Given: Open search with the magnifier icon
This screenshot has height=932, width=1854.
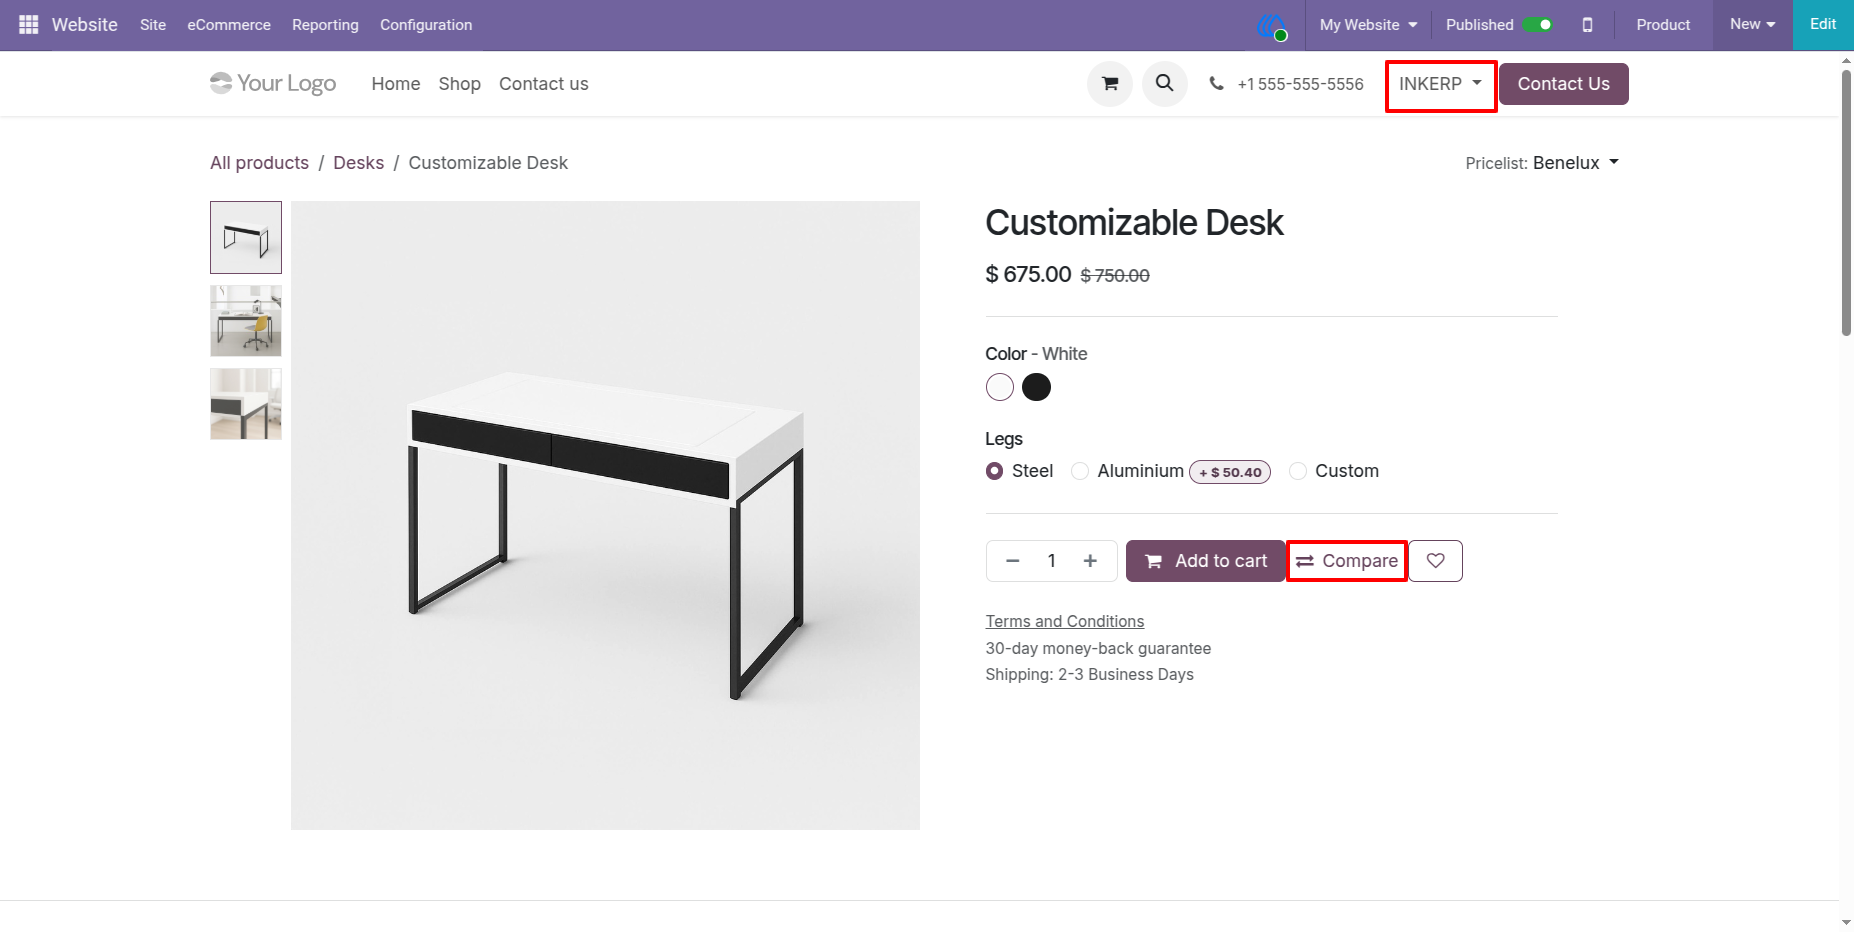Looking at the screenshot, I should tap(1165, 84).
